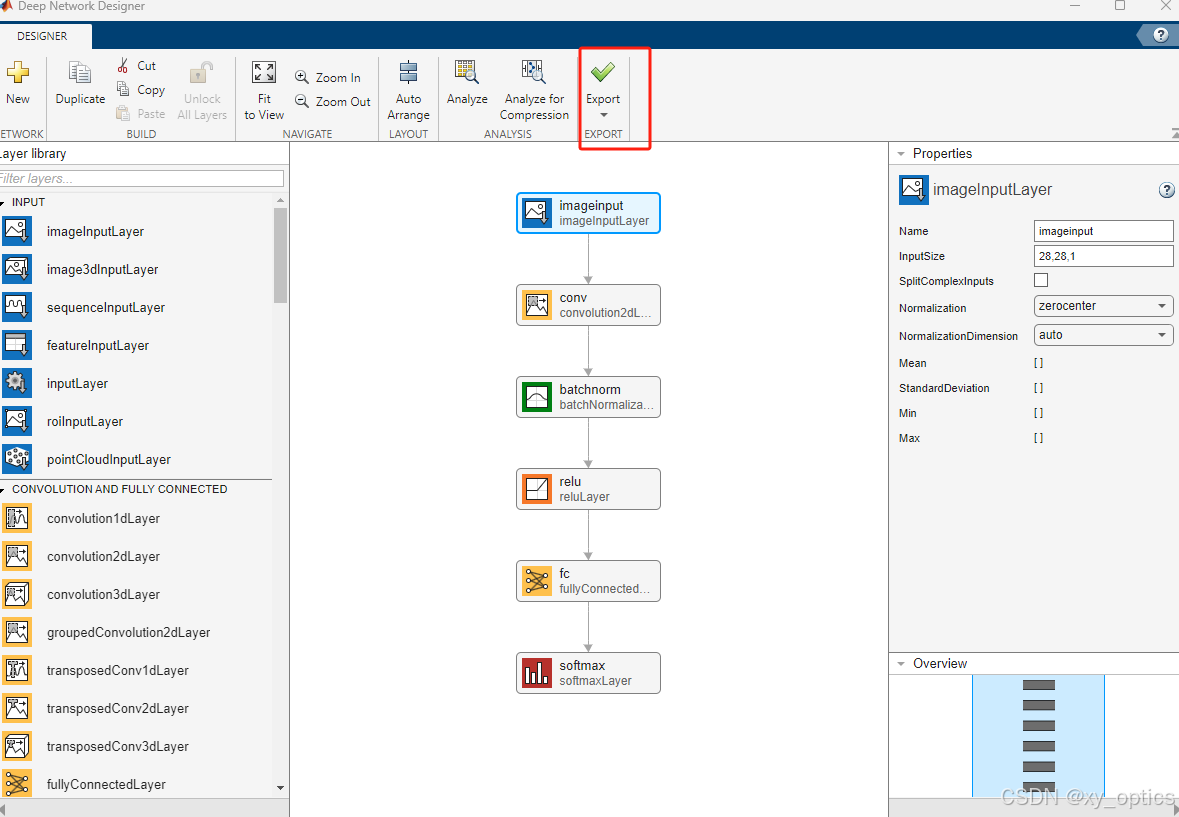Click Unlock All Layers padlock icon

tap(202, 72)
